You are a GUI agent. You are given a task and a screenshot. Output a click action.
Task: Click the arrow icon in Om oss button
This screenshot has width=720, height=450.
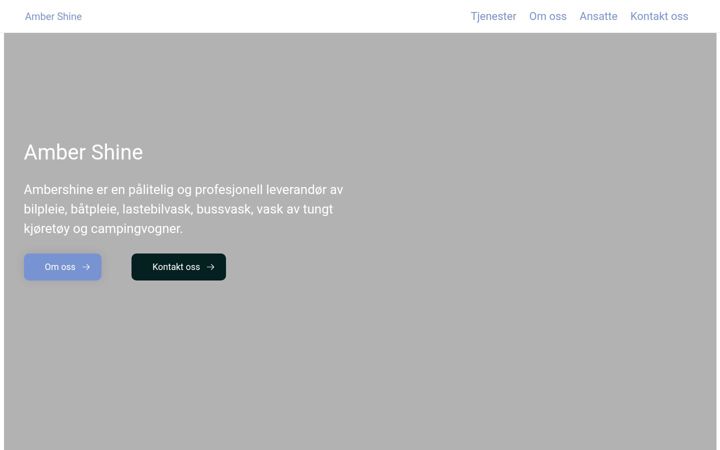(x=86, y=267)
